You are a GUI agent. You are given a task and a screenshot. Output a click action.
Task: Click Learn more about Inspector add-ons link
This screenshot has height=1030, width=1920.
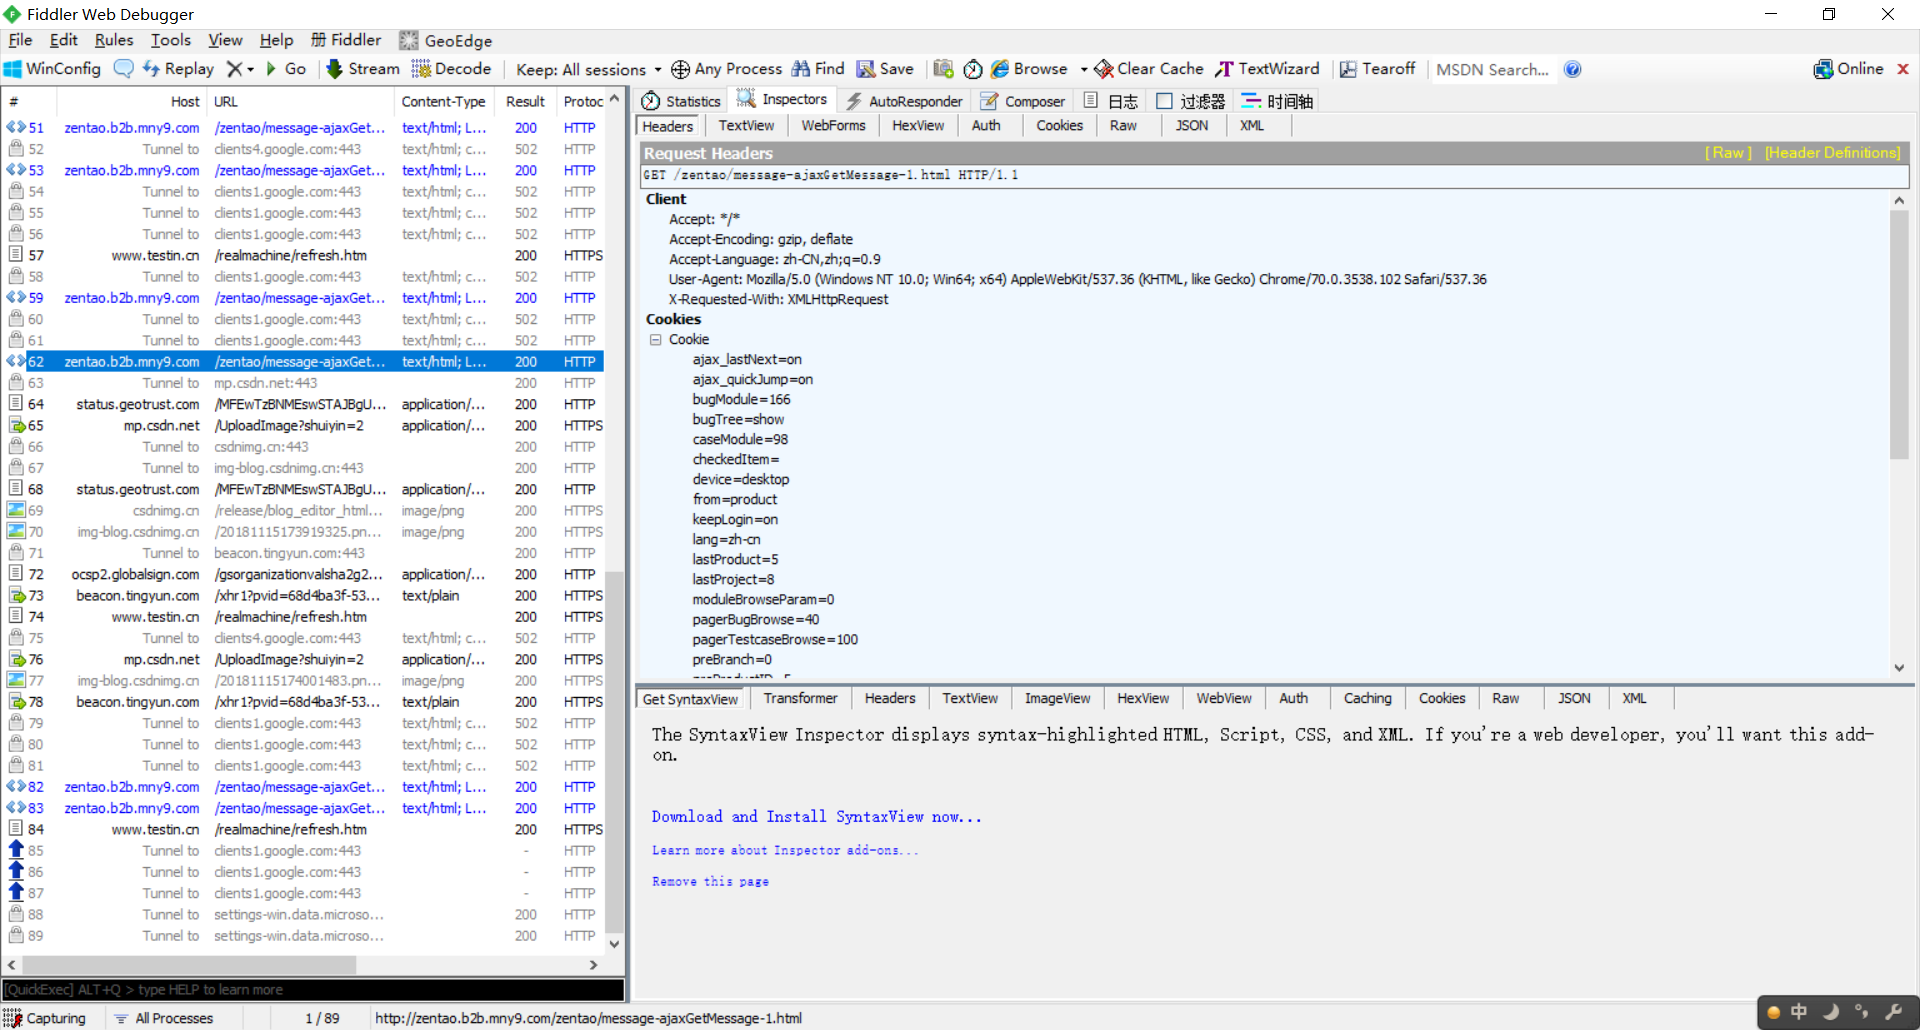[x=785, y=850]
